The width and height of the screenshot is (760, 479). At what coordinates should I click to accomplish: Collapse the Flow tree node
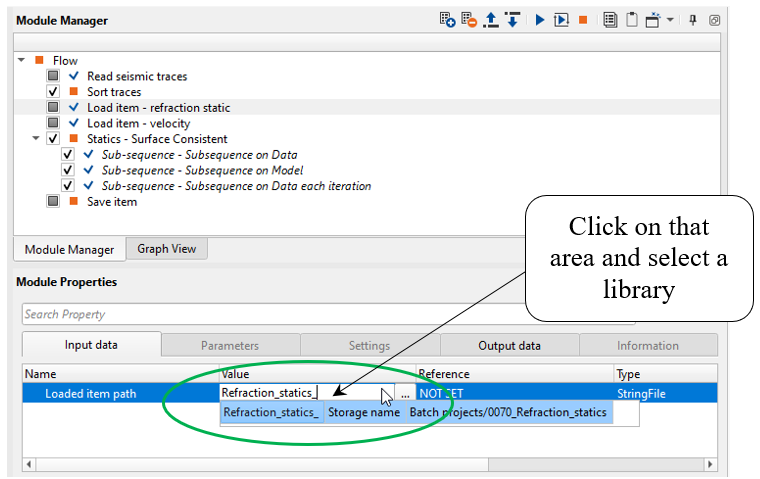coord(22,60)
